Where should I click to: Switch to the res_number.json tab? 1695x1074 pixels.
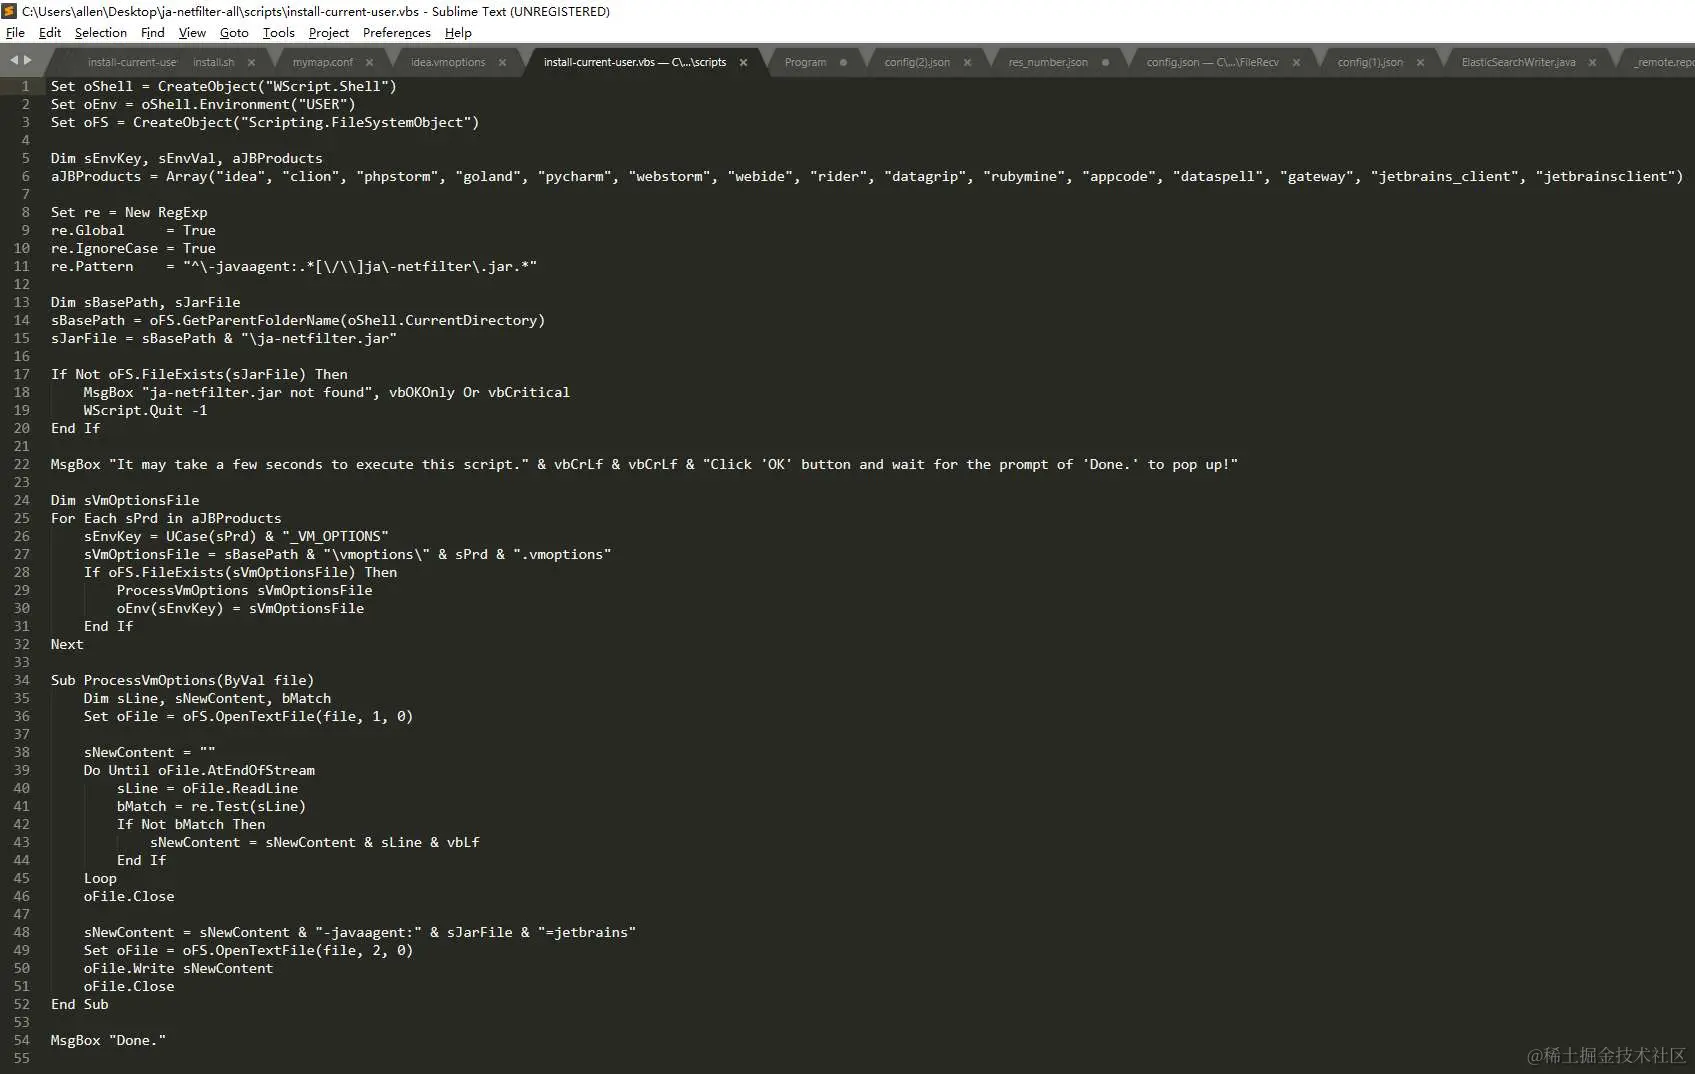(1048, 62)
